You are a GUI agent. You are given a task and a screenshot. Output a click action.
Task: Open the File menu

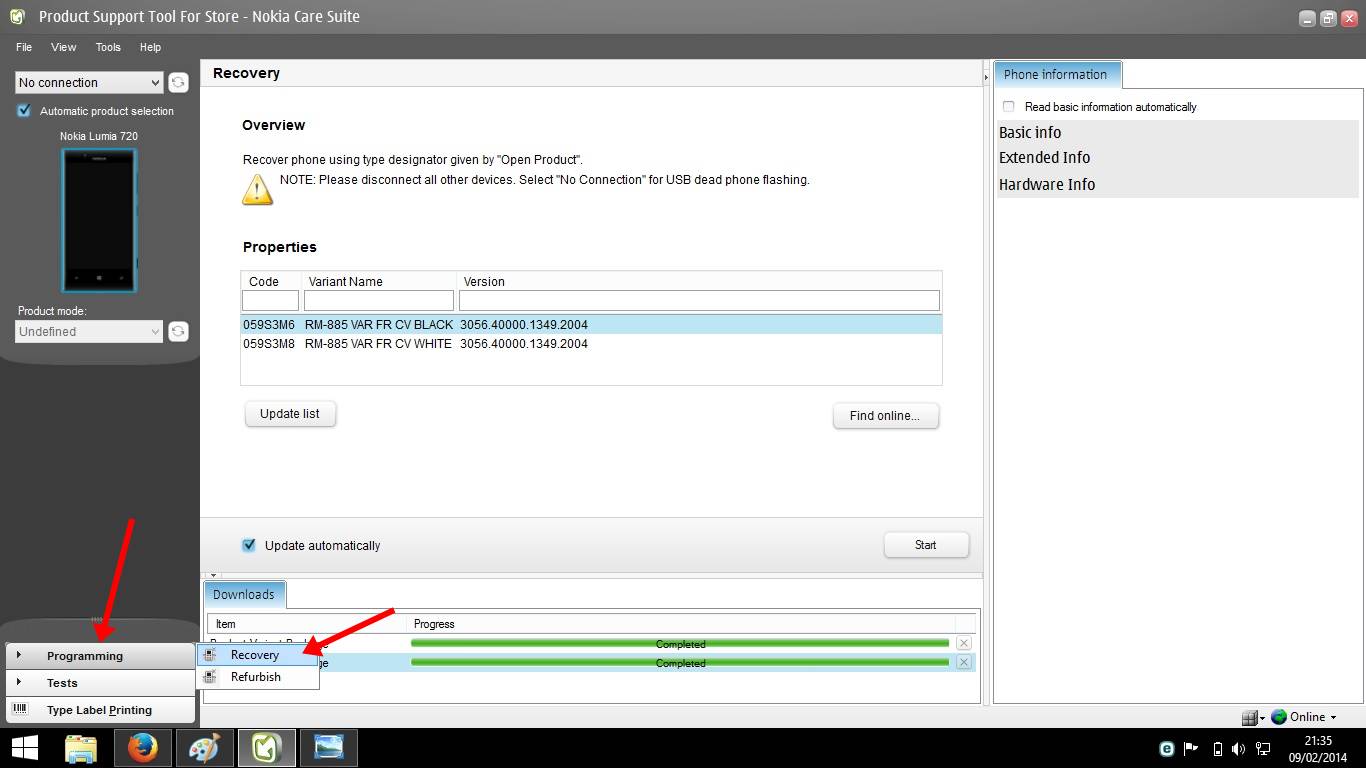click(24, 47)
